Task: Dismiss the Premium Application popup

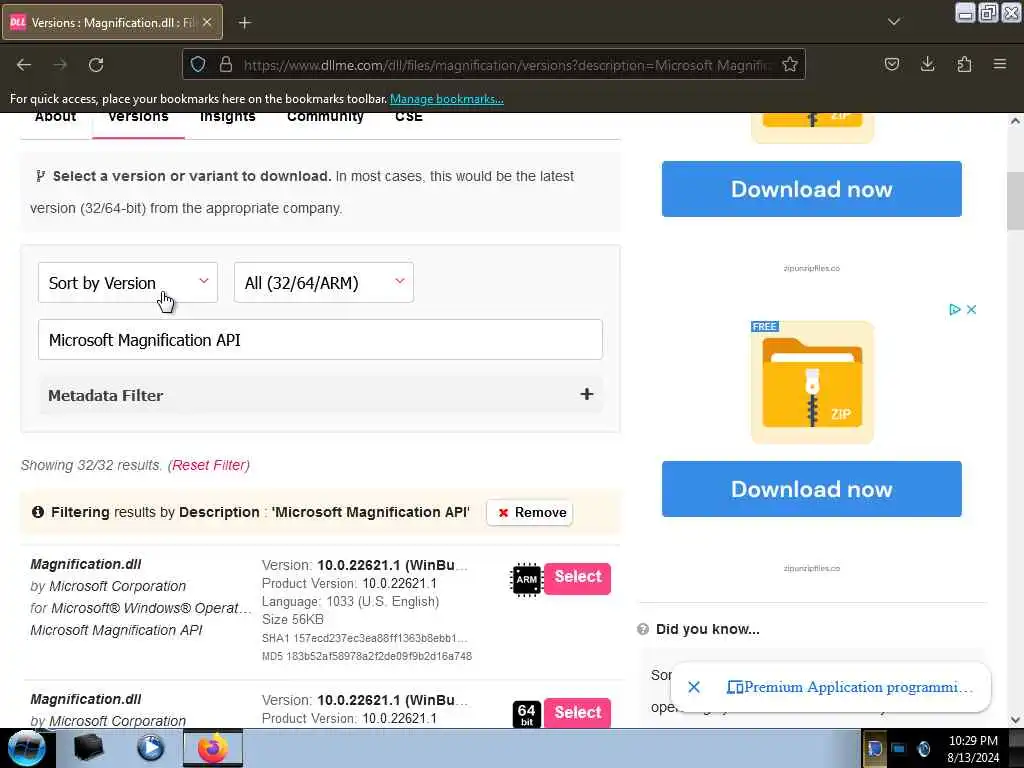Action: [x=694, y=687]
